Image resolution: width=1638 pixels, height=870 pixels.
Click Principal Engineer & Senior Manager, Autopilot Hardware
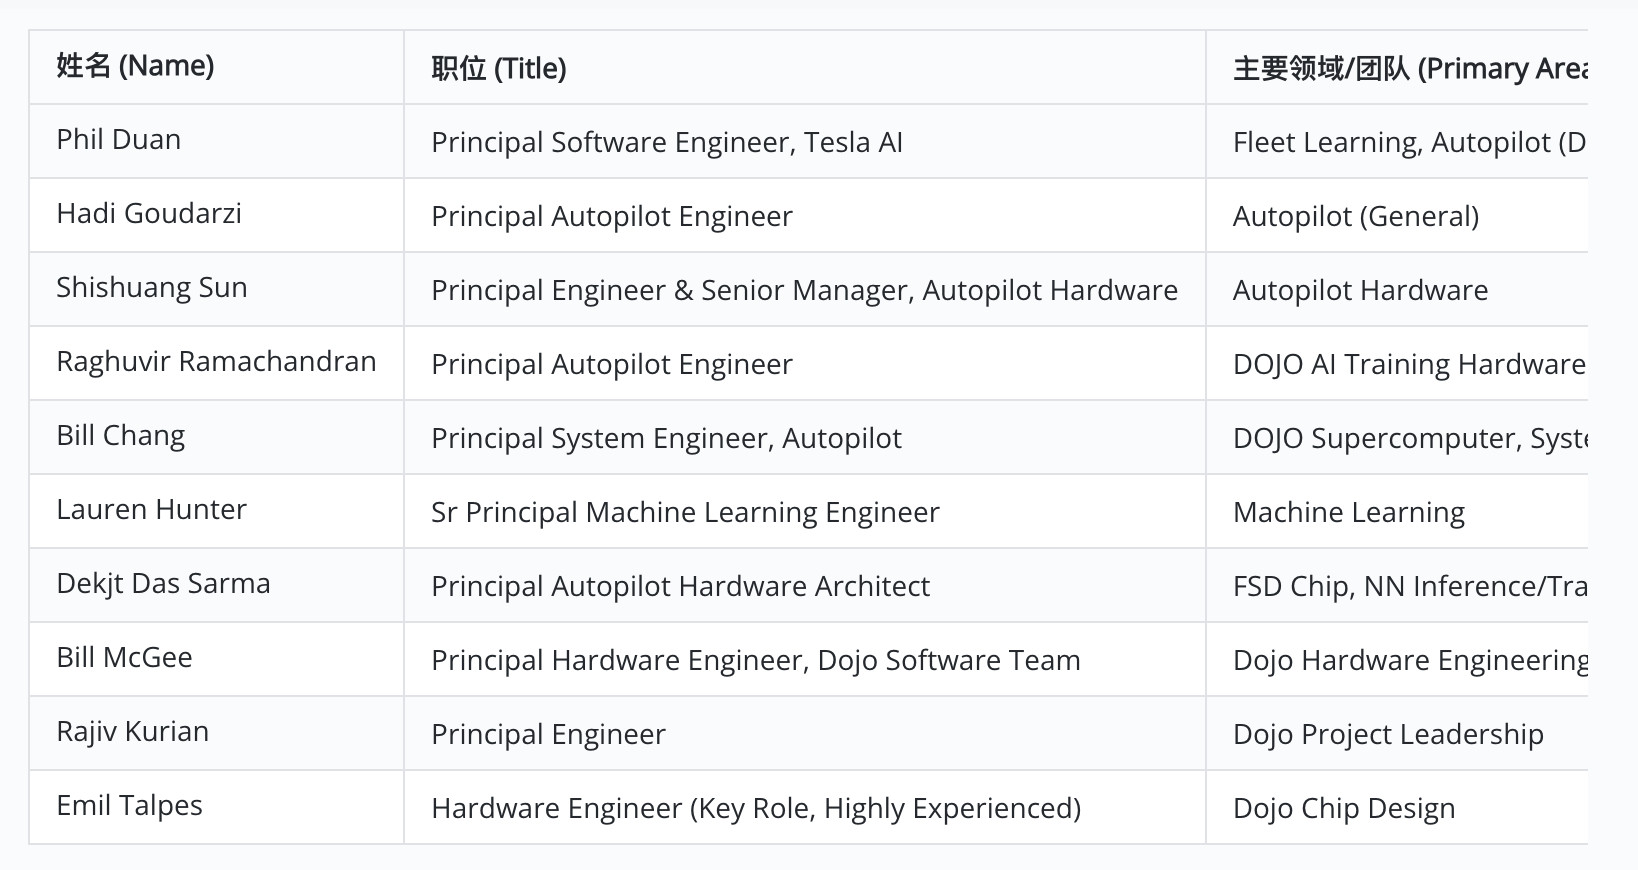804,290
